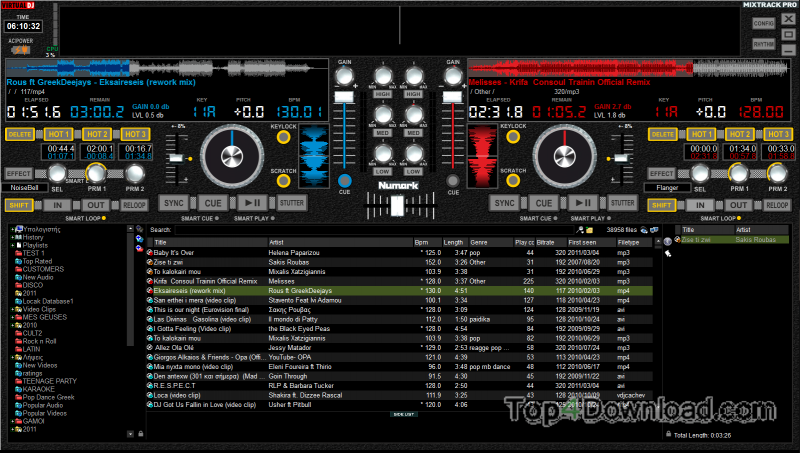Click left deck jog wheel
The image size is (800, 453).
point(232,157)
